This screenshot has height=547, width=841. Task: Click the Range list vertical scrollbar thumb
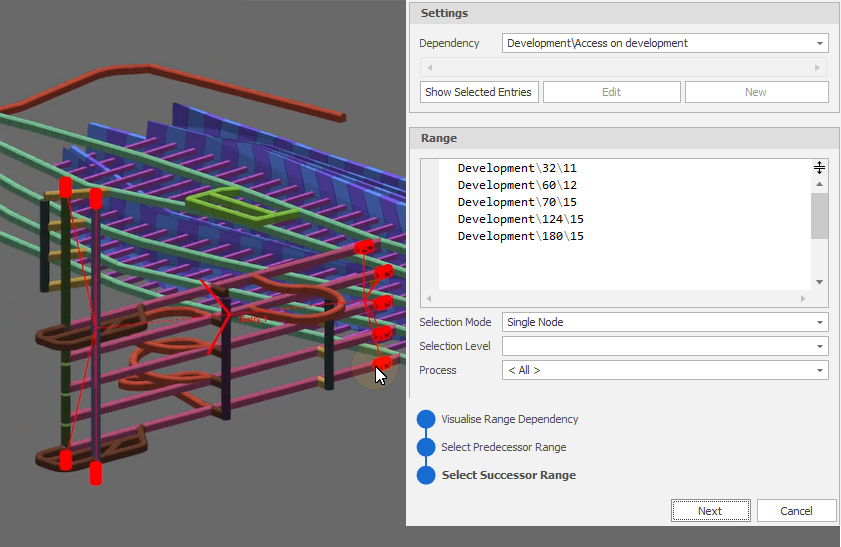pos(819,216)
